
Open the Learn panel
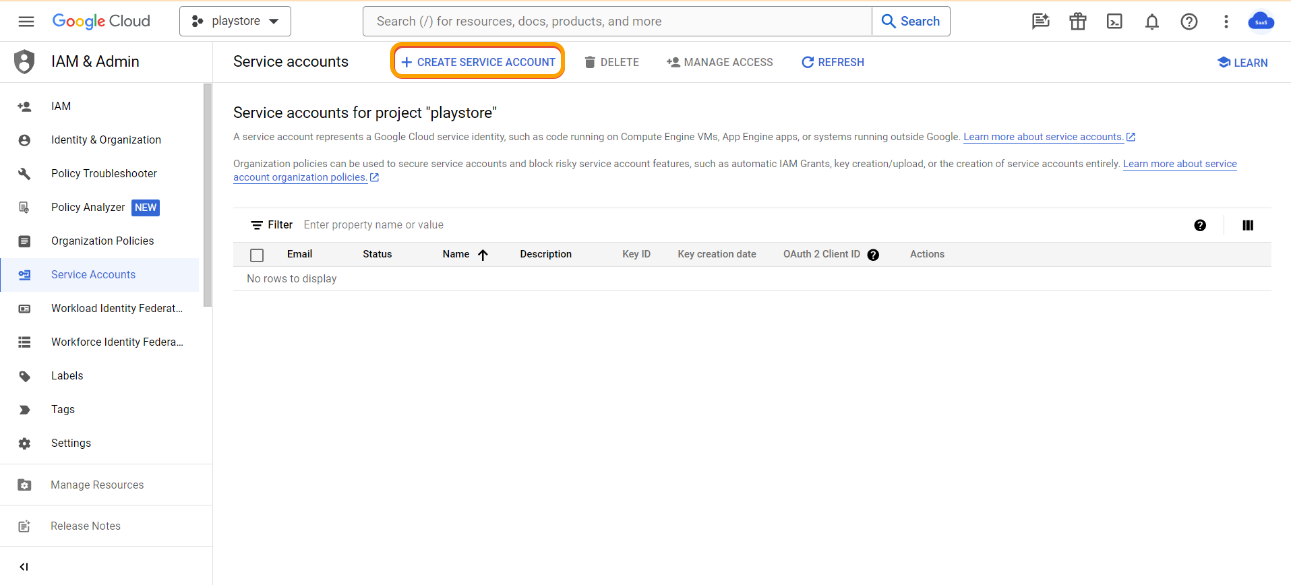pyautogui.click(x=1242, y=62)
